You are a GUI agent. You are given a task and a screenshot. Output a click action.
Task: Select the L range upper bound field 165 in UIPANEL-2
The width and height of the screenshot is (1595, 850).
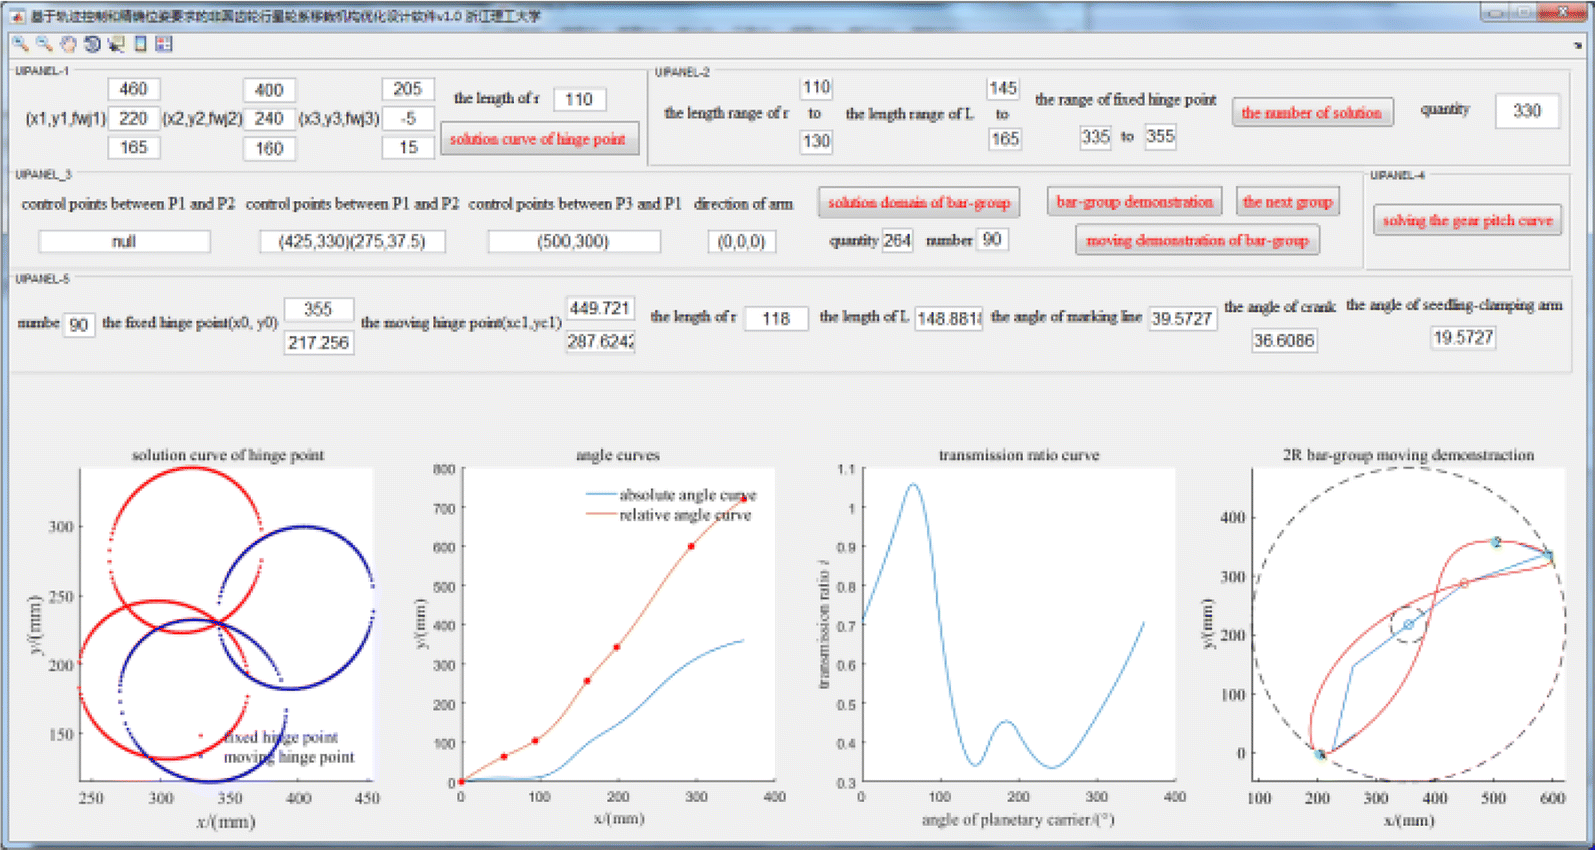(1004, 139)
